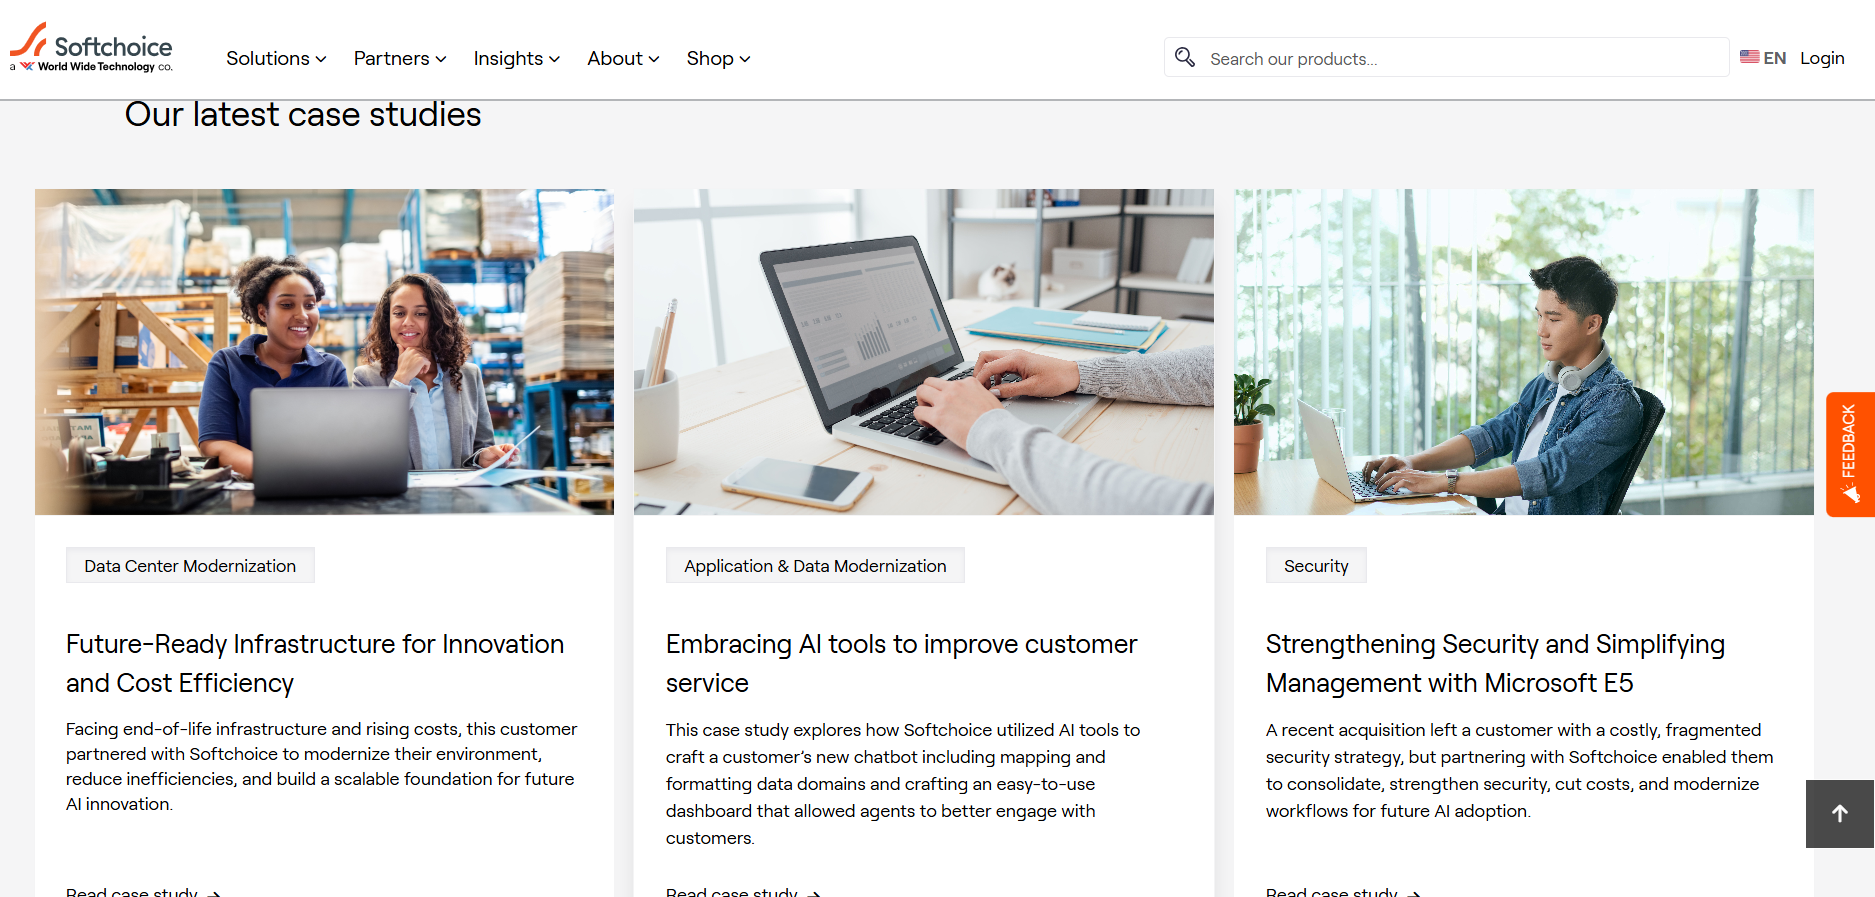The image size is (1875, 897).
Task: Expand the Insights menu
Action: click(x=516, y=58)
